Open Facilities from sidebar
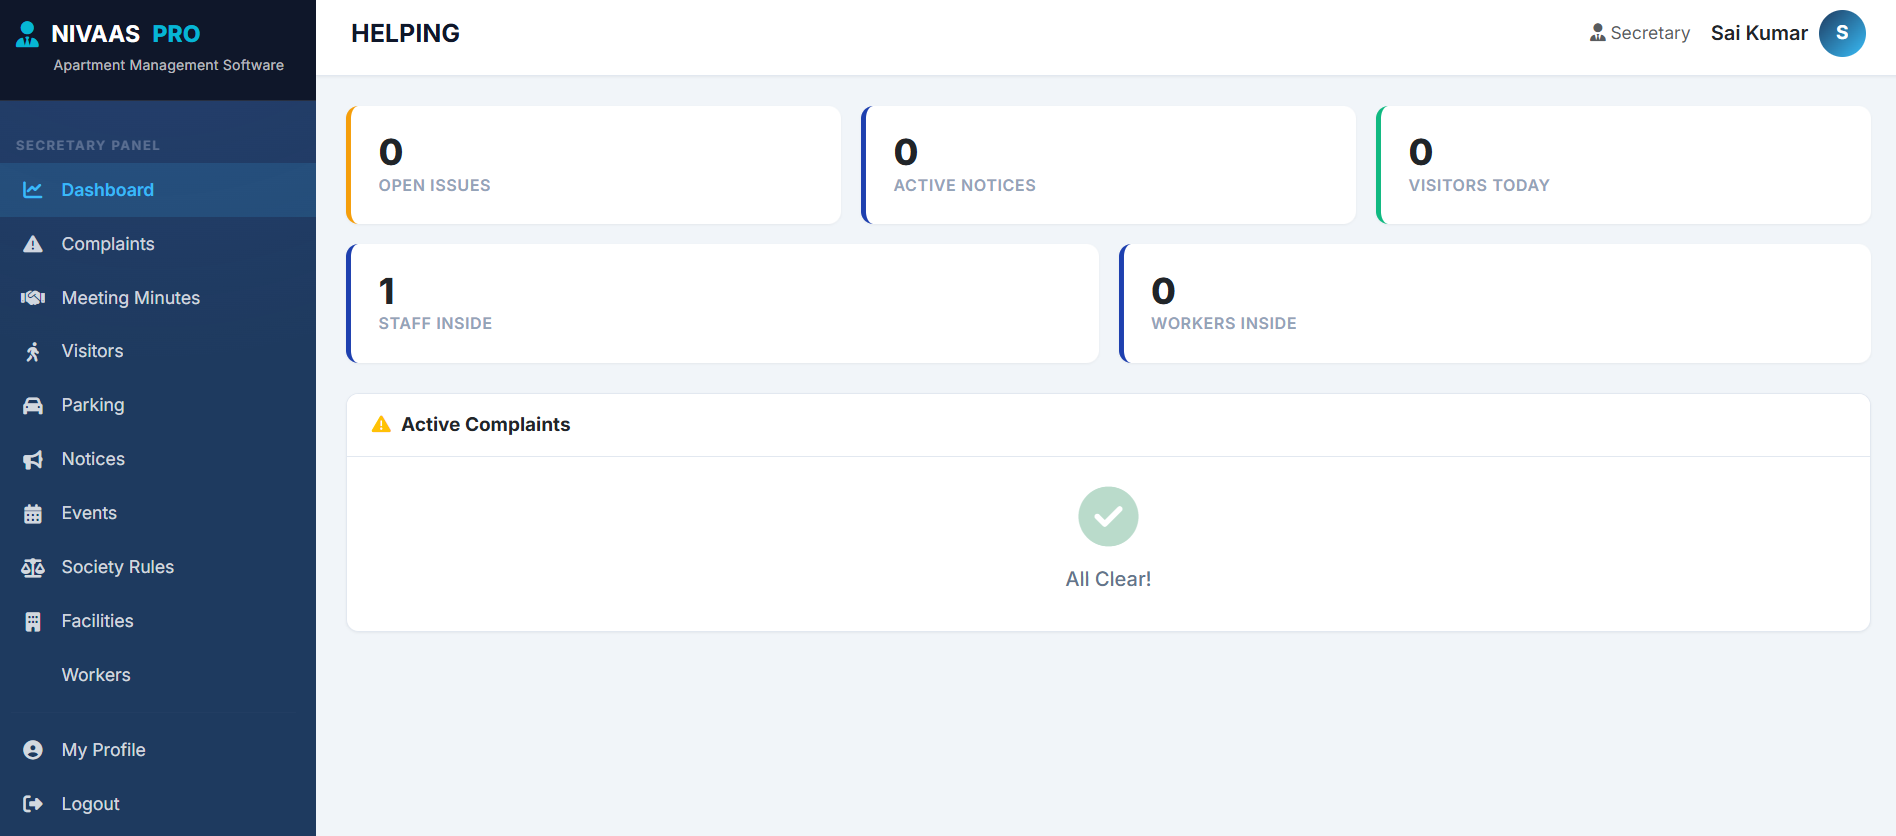Image resolution: width=1896 pixels, height=836 pixels. [158, 622]
